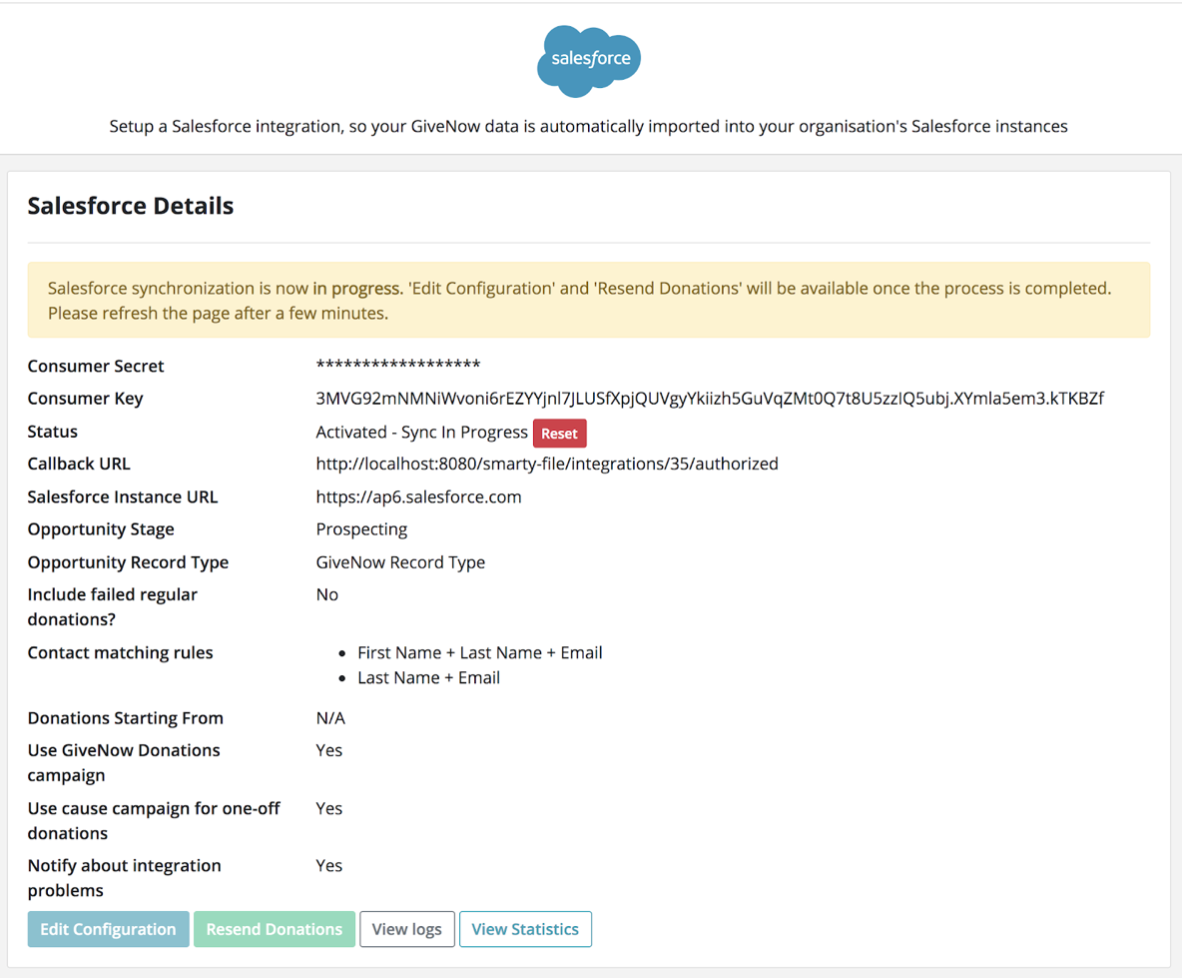Click the yellow synchronization in progress notice

point(589,300)
